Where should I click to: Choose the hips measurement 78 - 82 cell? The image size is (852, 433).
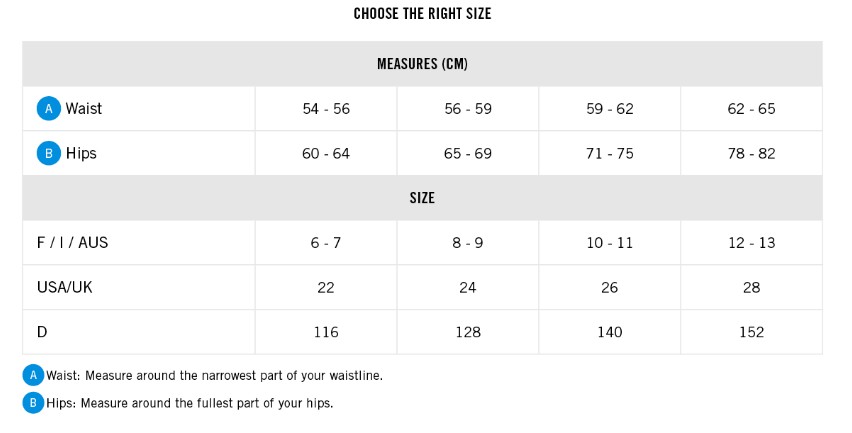[x=751, y=154]
